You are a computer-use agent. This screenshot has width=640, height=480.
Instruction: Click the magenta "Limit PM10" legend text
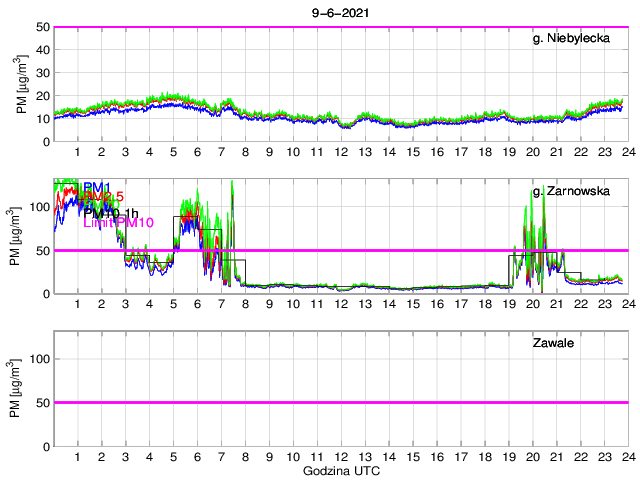coord(118,224)
